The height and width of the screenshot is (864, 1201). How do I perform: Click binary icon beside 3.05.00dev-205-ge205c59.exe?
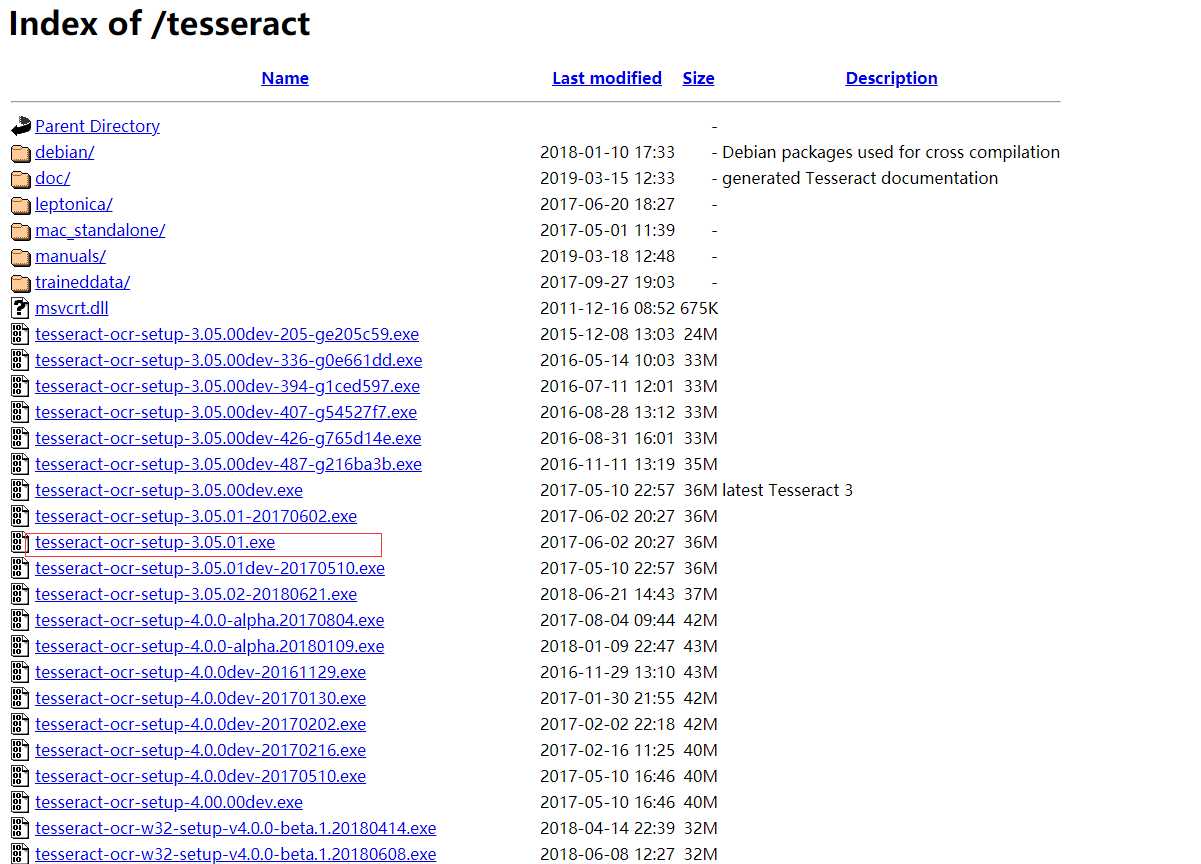click(21, 334)
